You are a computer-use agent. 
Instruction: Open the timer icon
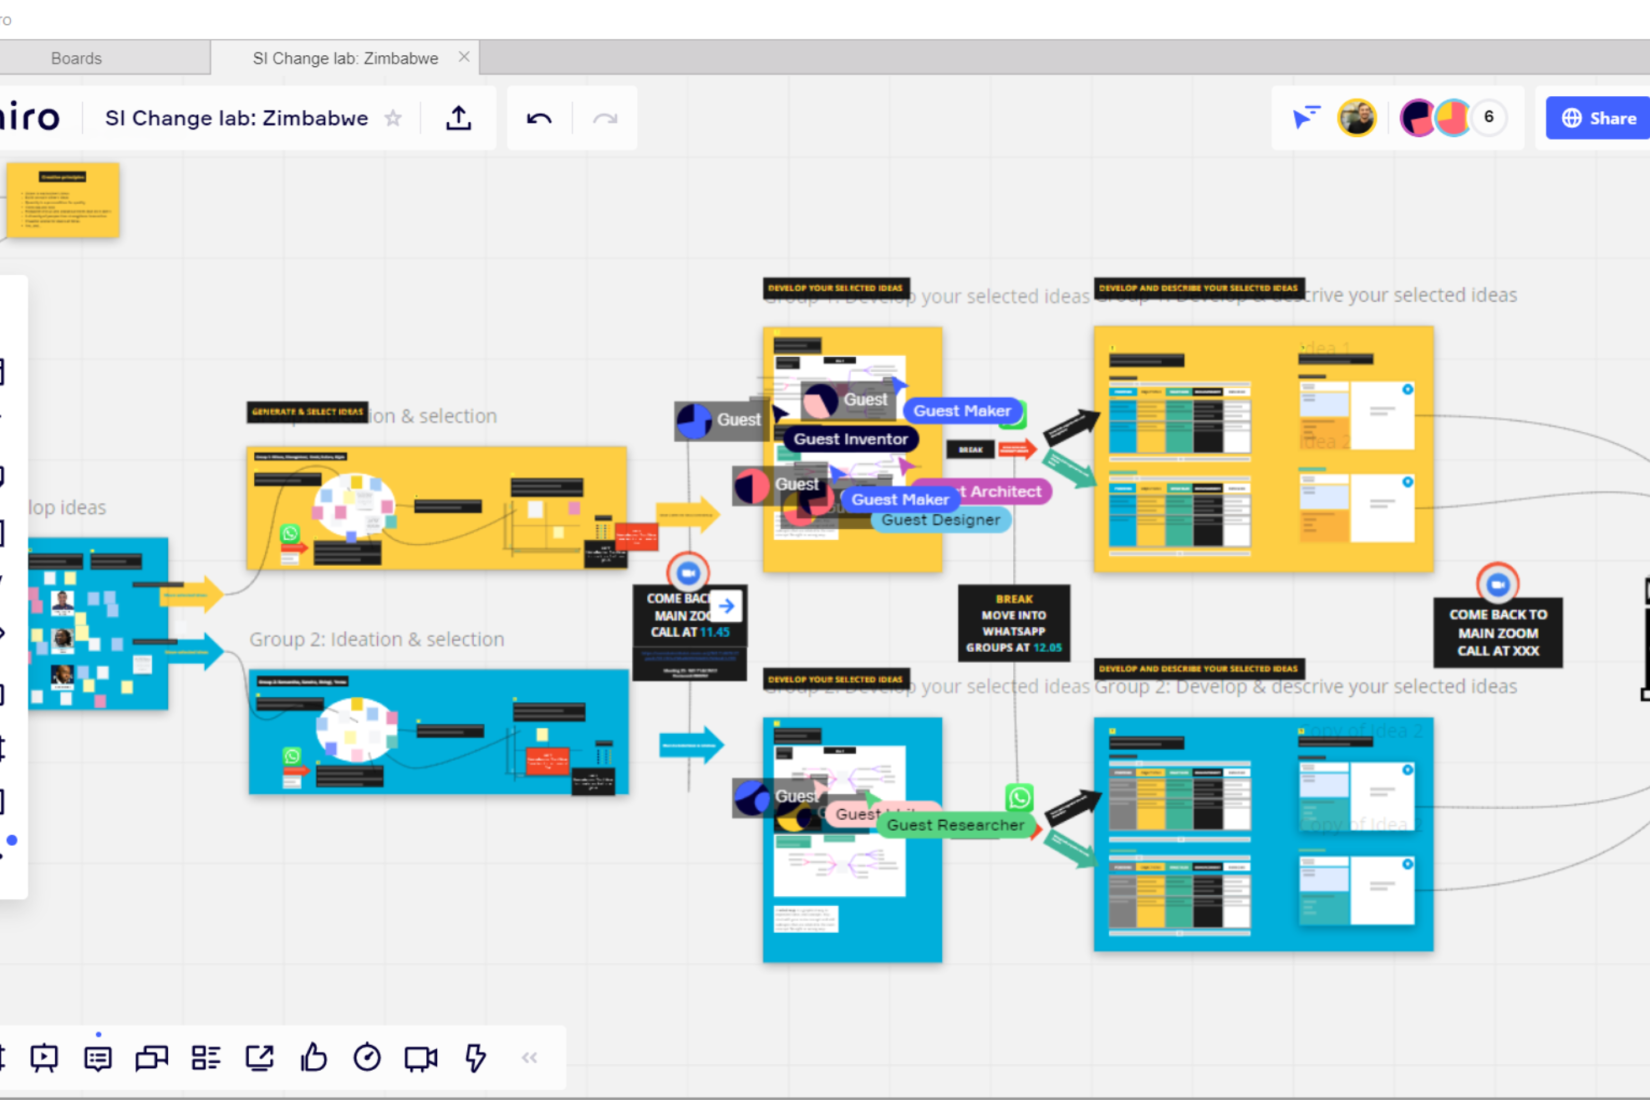pos(367,1057)
